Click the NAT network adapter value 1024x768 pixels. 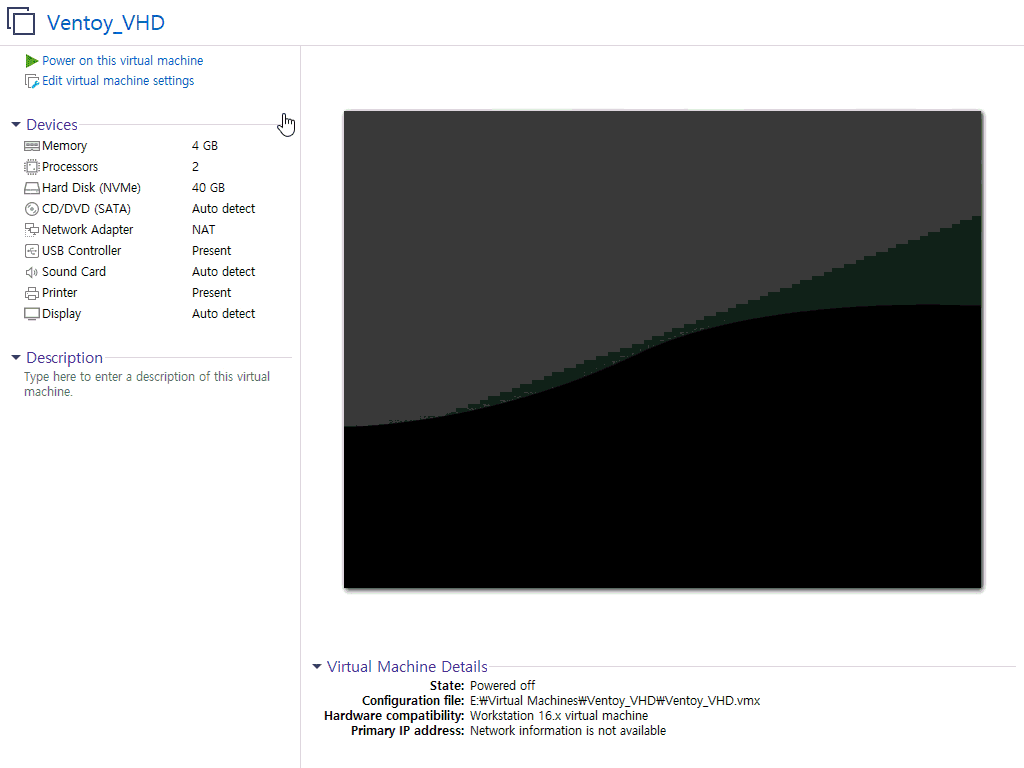[x=203, y=230]
